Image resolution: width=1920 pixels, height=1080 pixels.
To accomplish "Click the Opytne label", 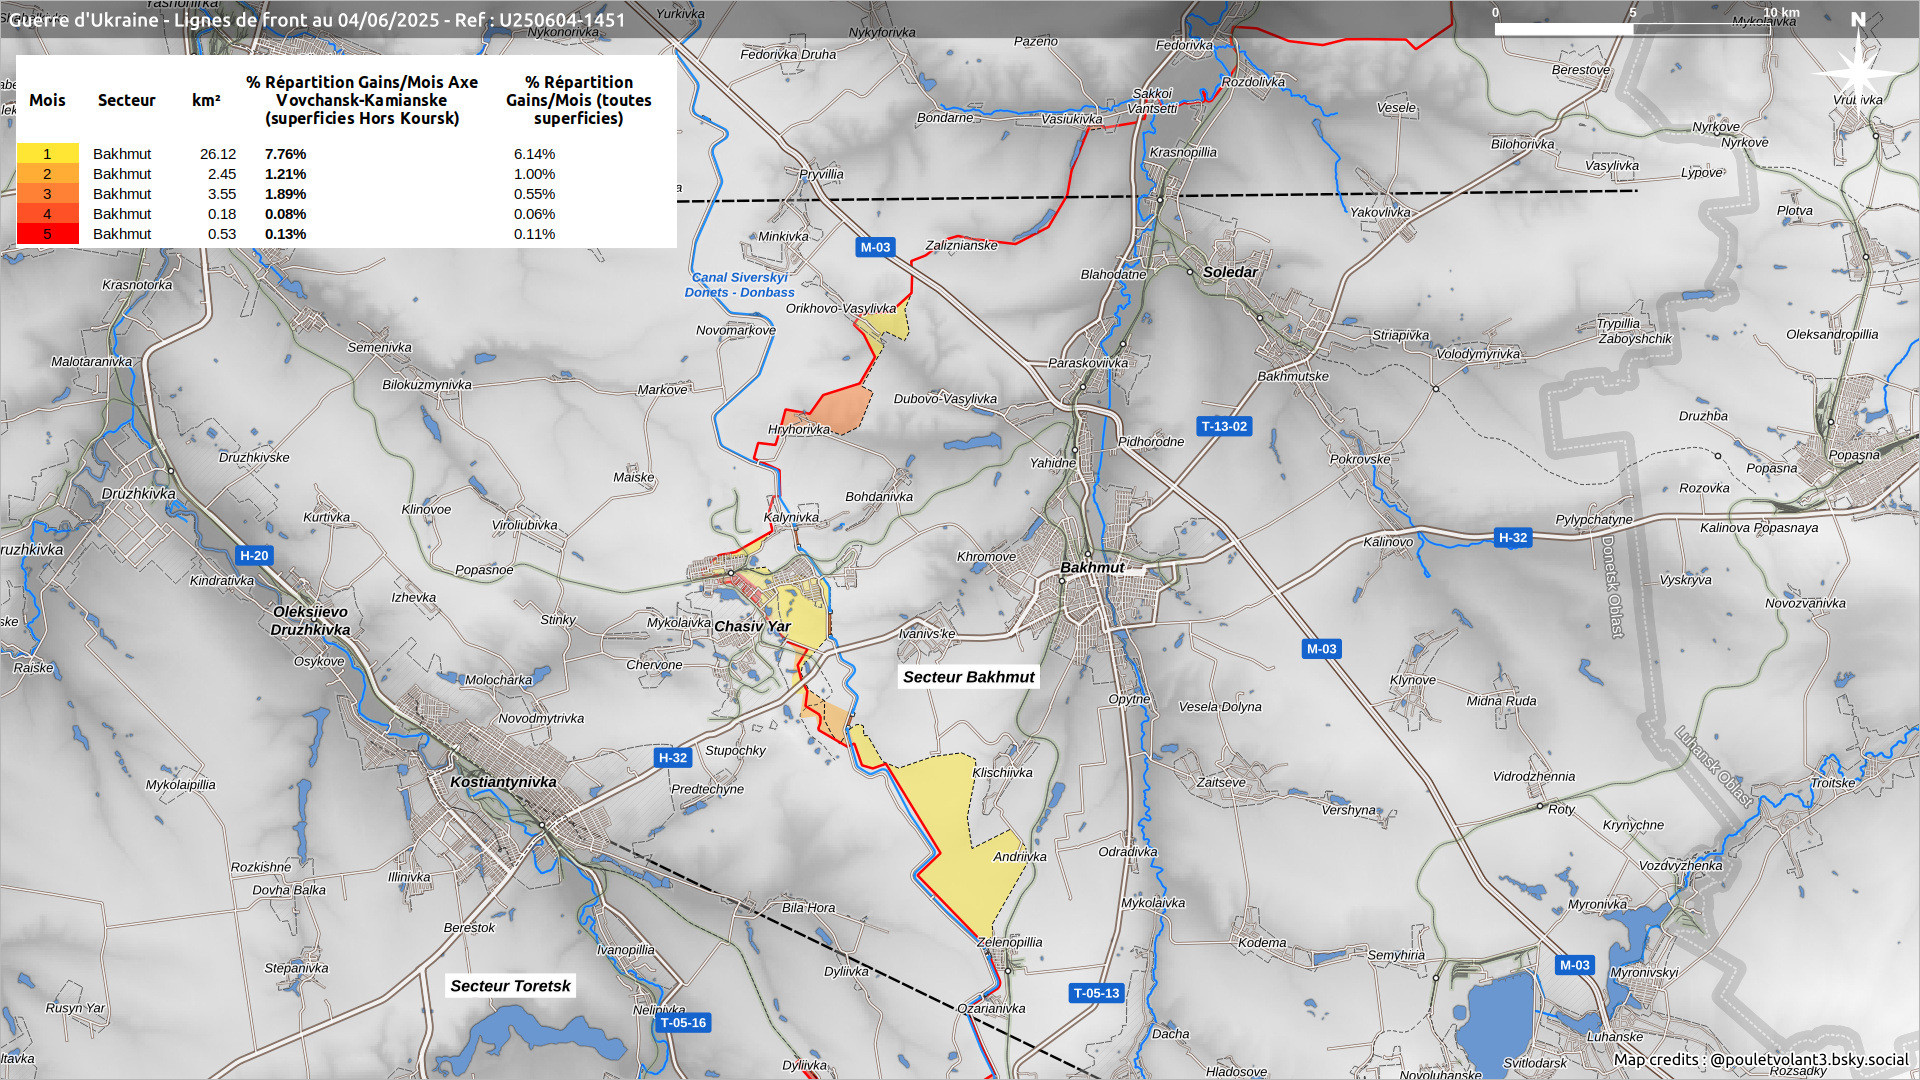I will 1129,699.
